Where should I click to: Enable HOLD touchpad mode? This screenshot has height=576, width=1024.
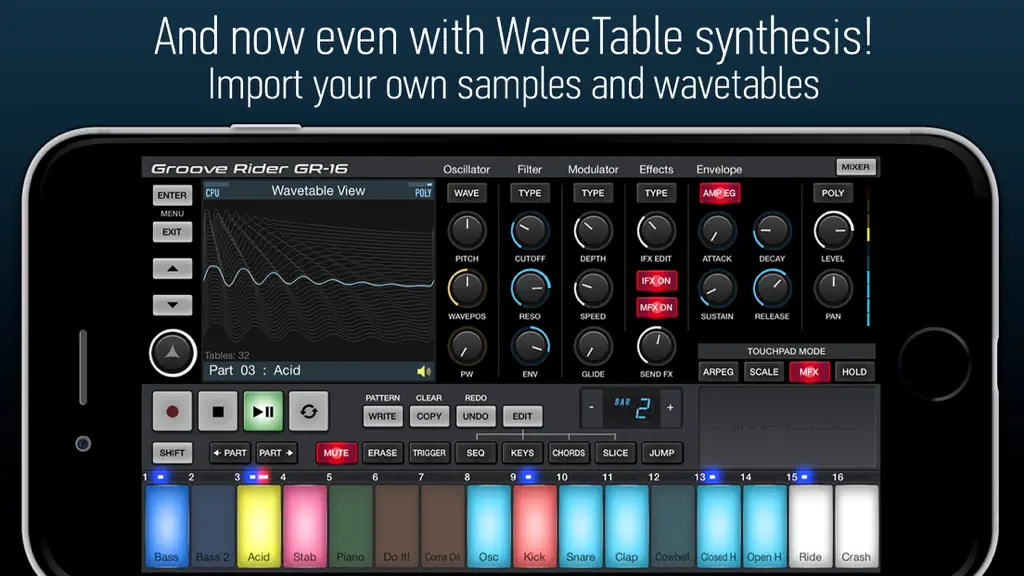click(x=854, y=372)
